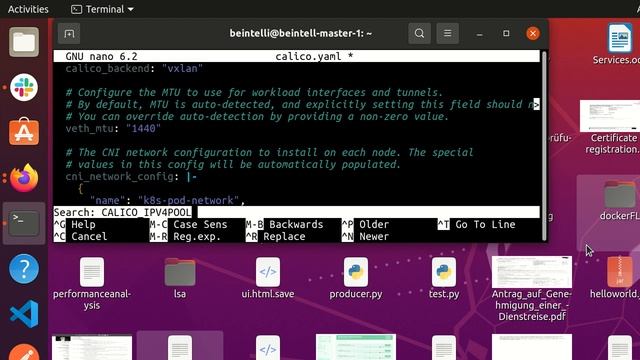This screenshot has width=640, height=360.
Task: Click the veth_mtu "1440" line
Action: (113, 129)
